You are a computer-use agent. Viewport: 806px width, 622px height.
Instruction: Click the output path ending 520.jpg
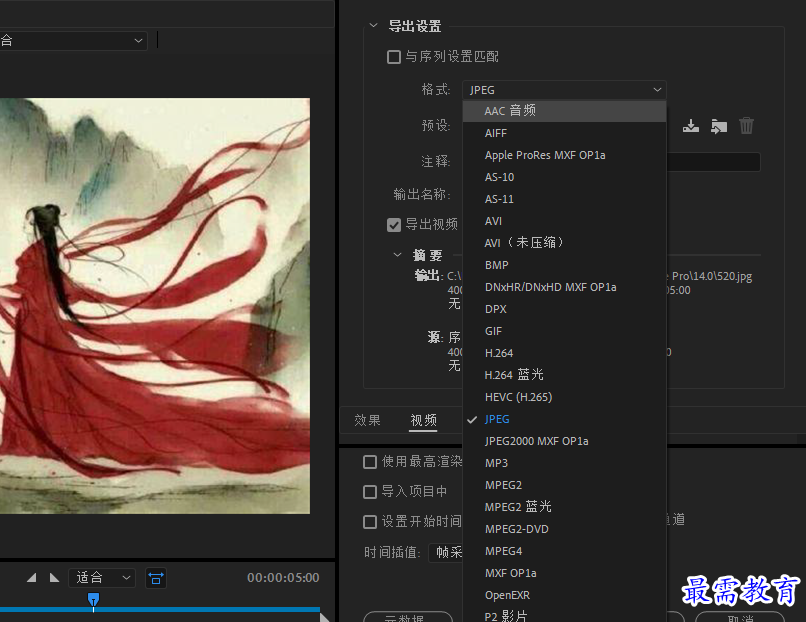[709, 277]
